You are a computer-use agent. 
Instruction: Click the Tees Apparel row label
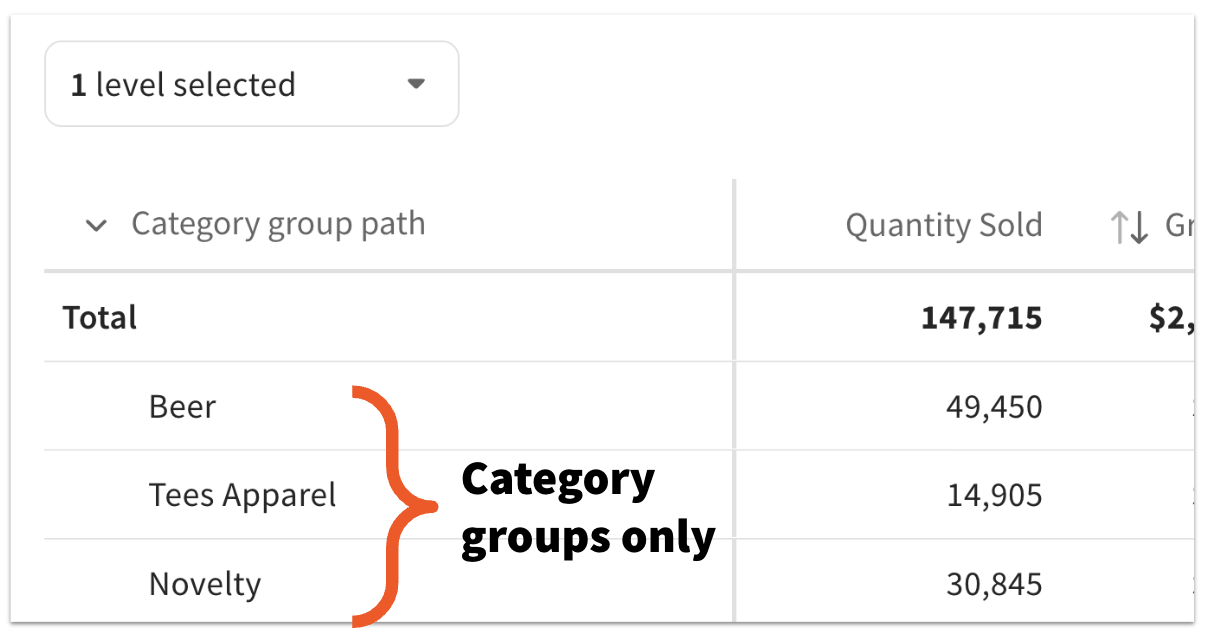click(x=242, y=495)
